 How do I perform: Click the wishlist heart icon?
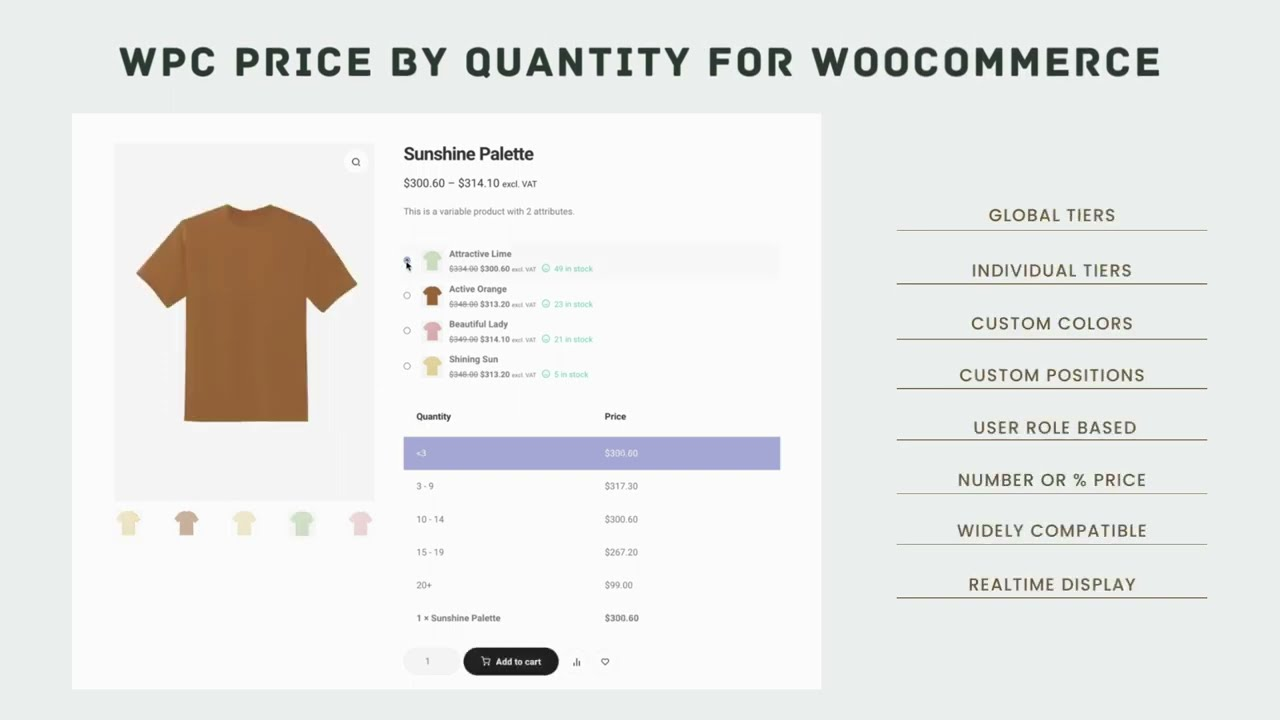point(605,662)
